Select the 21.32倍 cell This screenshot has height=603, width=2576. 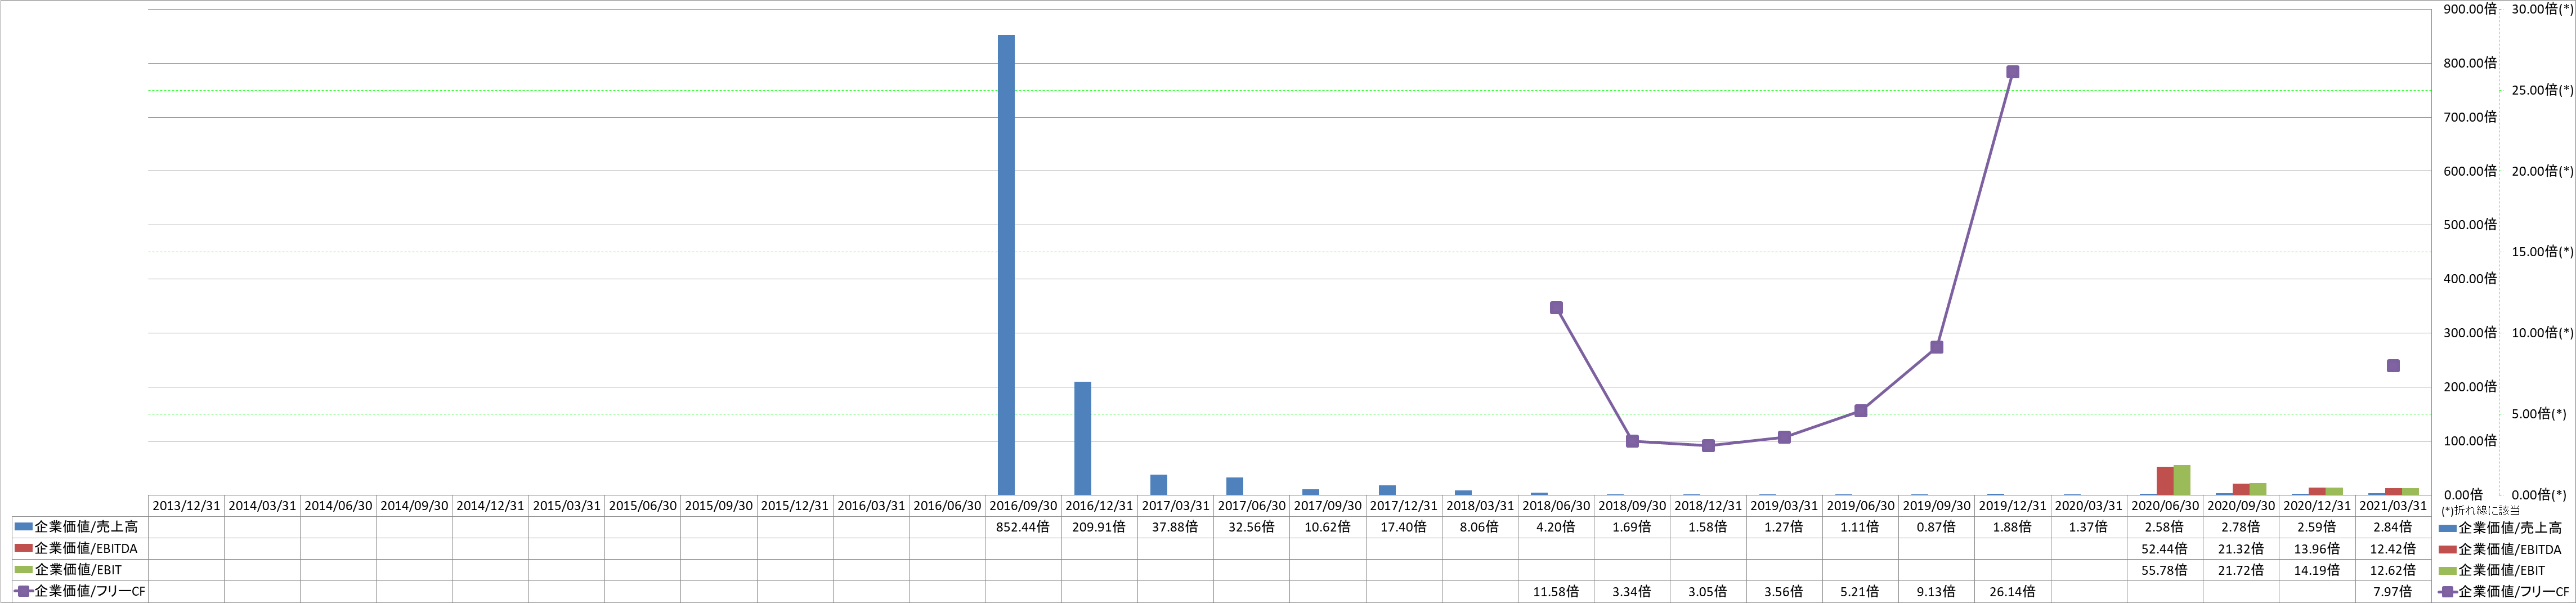[x=2240, y=548]
